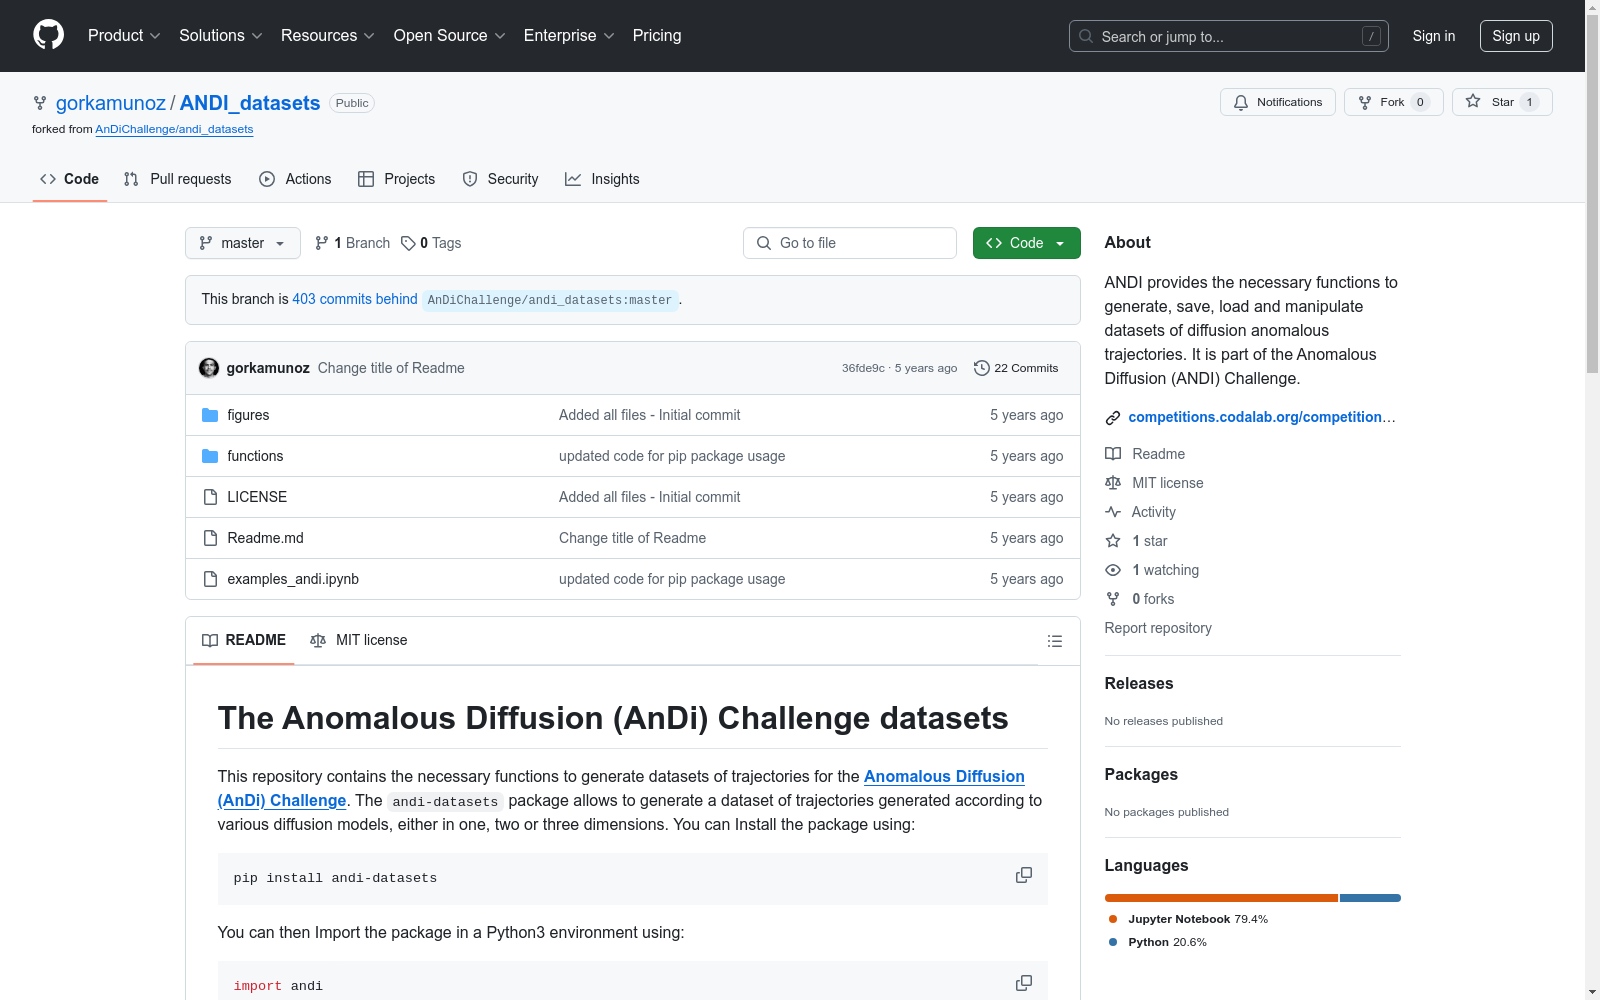Click the blue Python language bar segment
Screen dimensions: 1600x1000
pyautogui.click(x=1370, y=898)
